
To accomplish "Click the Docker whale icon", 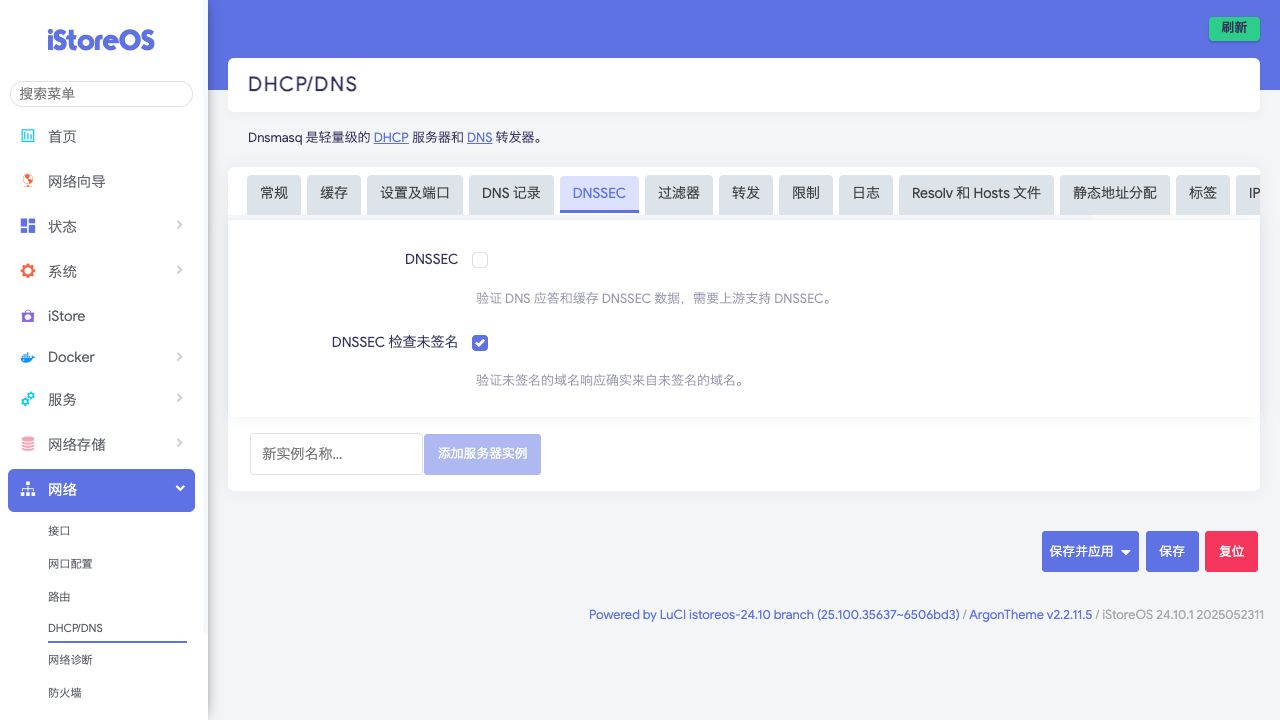I will [x=28, y=357].
